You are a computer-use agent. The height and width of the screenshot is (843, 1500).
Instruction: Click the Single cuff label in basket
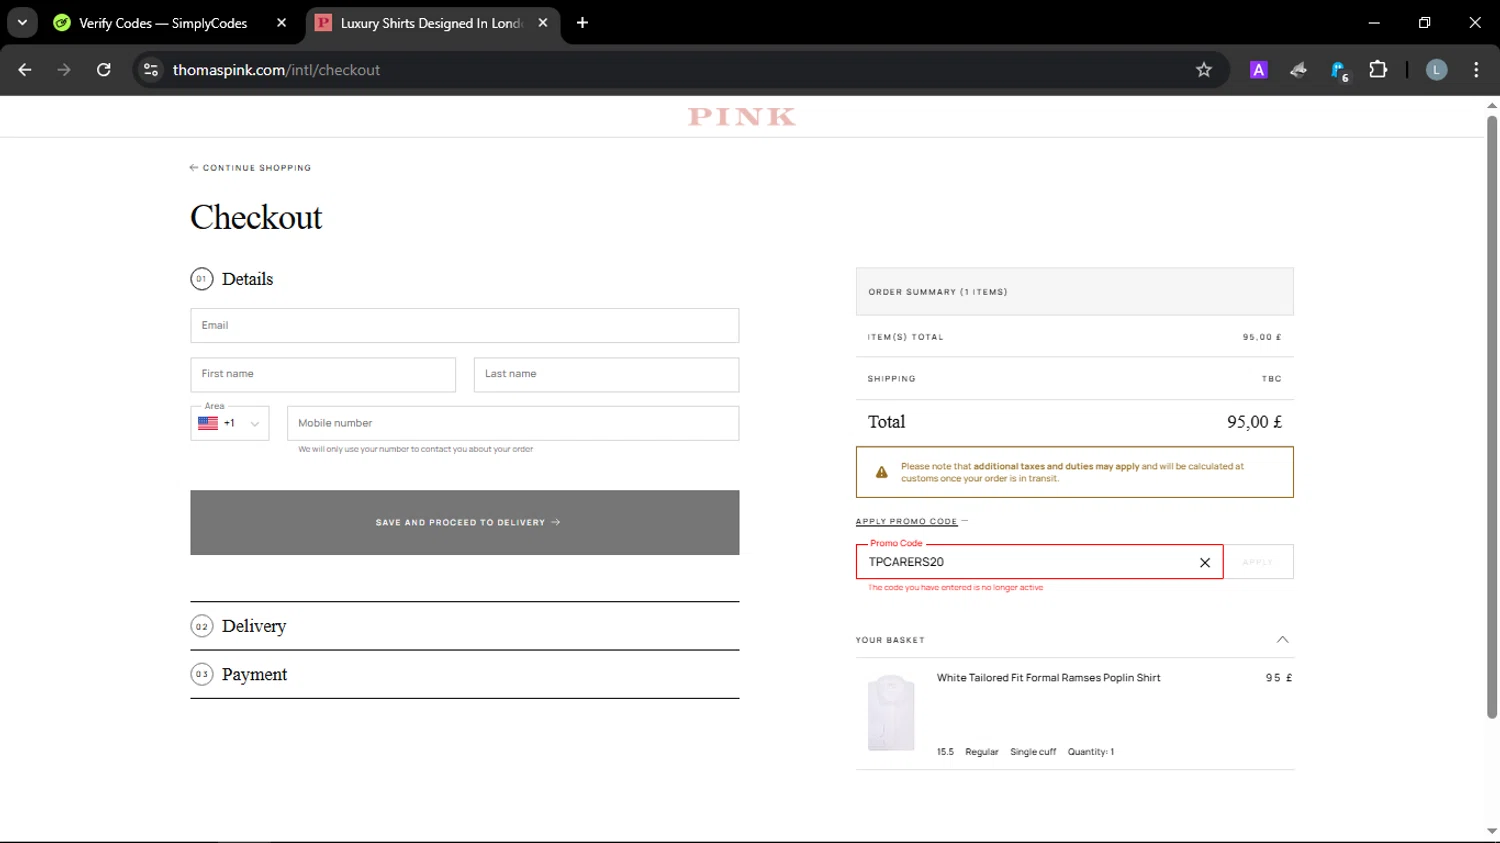(x=1033, y=752)
